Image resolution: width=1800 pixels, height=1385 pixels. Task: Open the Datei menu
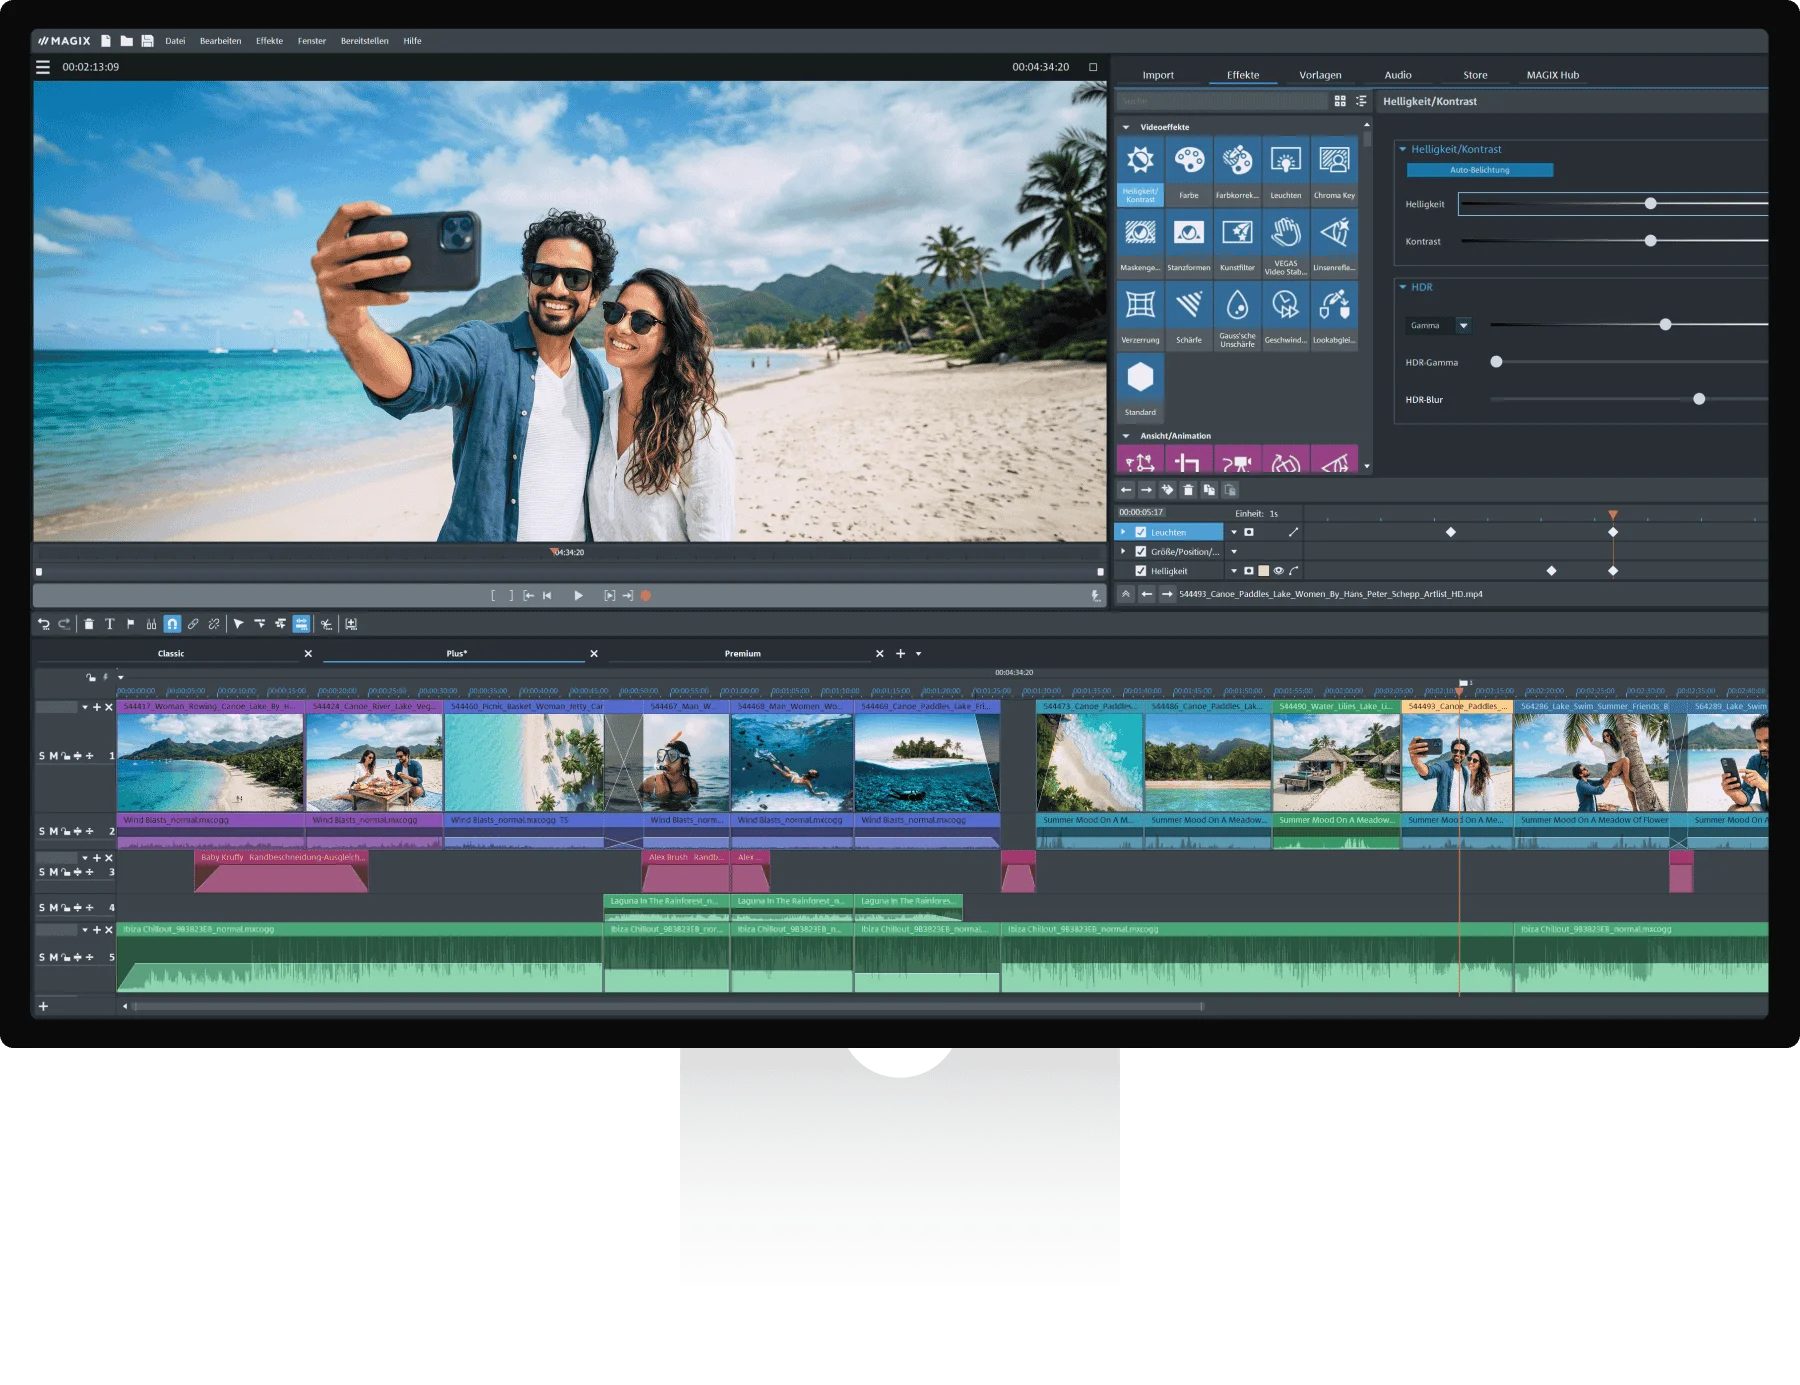click(x=175, y=41)
